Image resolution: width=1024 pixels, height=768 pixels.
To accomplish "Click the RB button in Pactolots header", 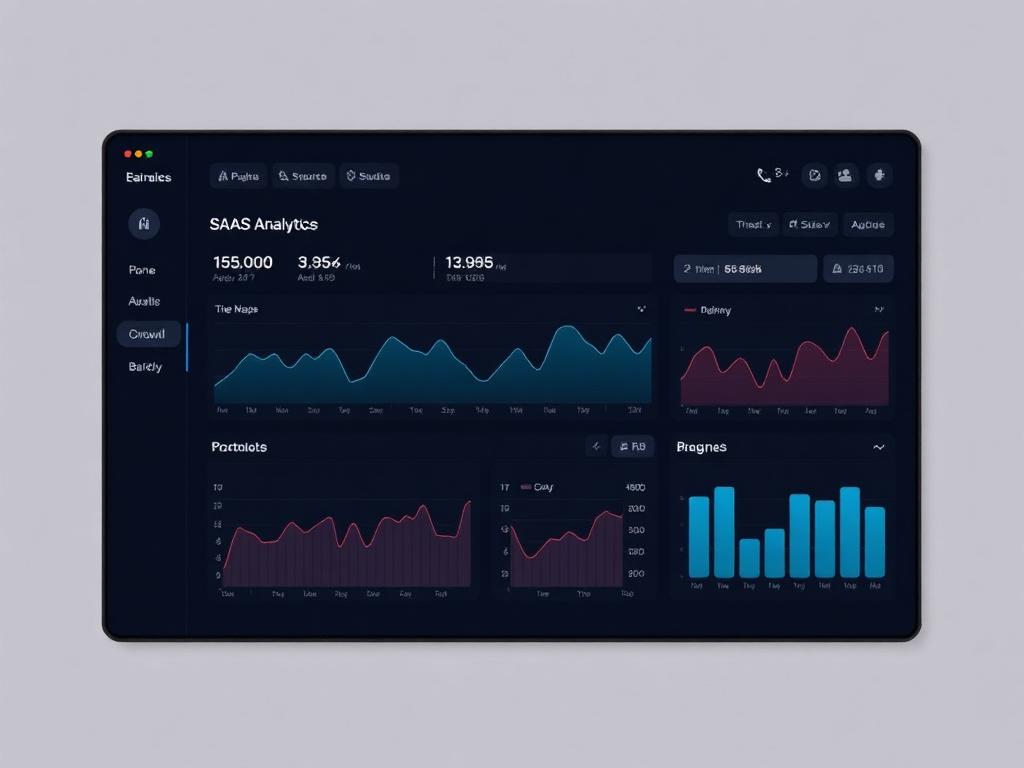I will coord(632,447).
